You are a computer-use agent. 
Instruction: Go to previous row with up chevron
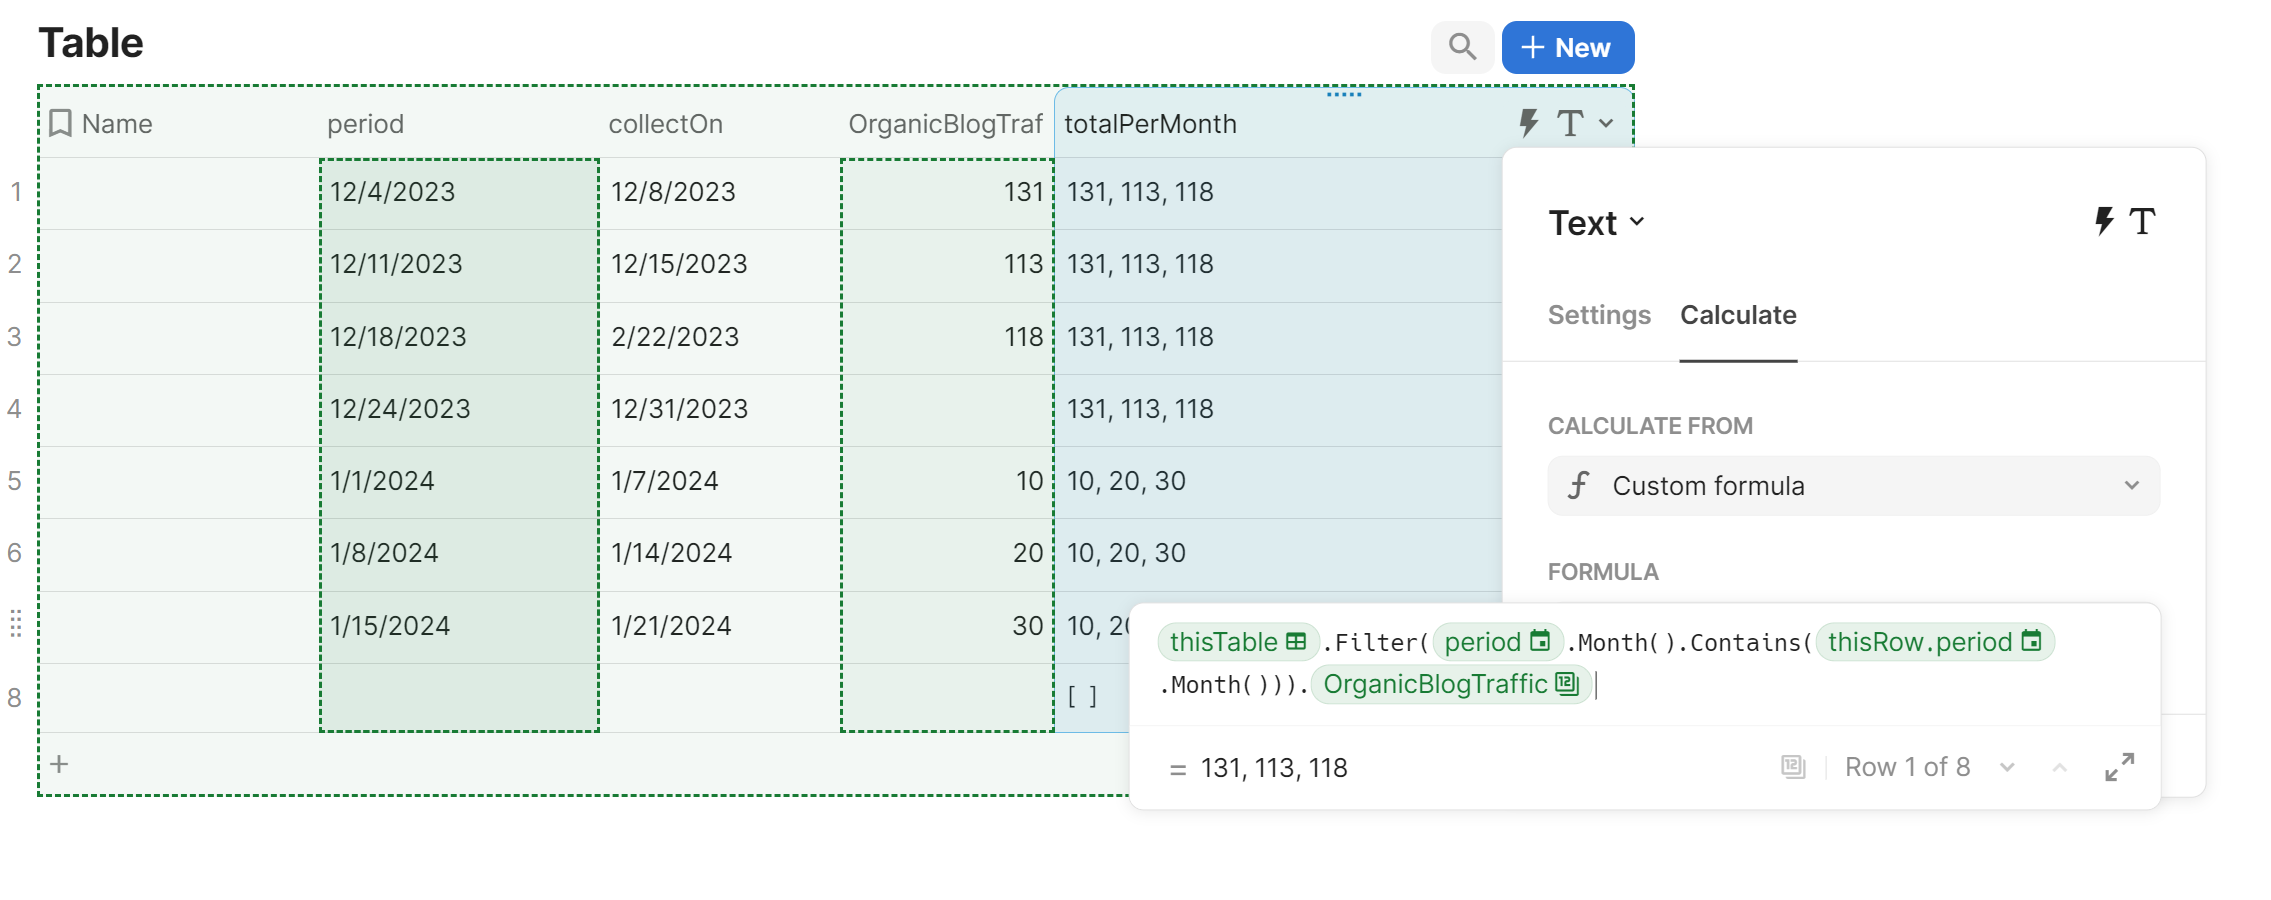[x=2059, y=767]
